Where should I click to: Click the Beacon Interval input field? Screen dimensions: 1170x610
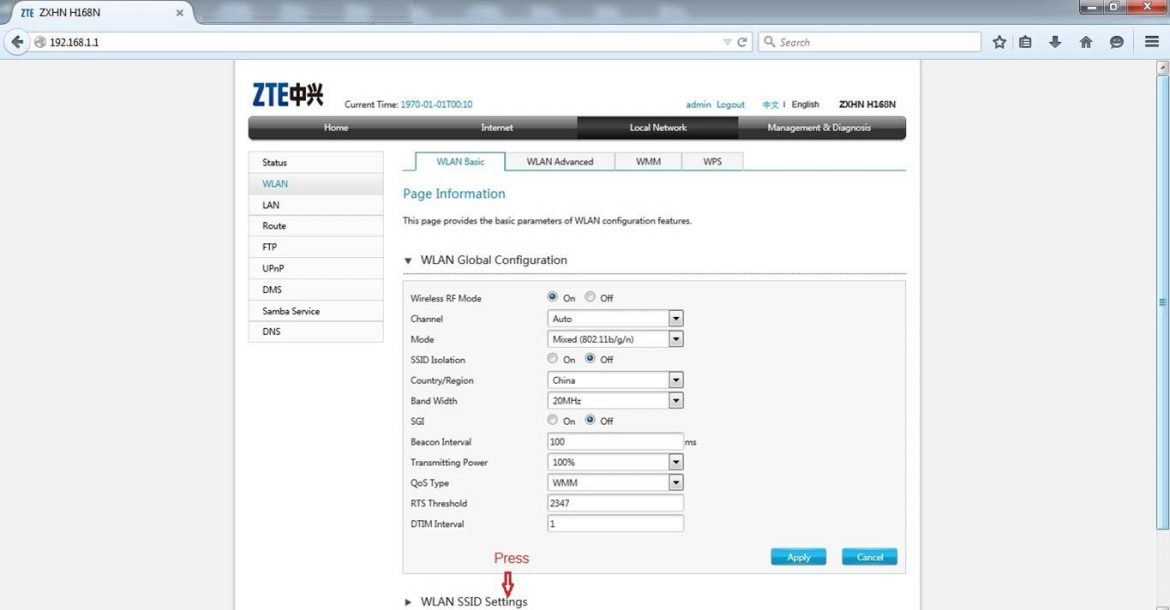point(615,441)
